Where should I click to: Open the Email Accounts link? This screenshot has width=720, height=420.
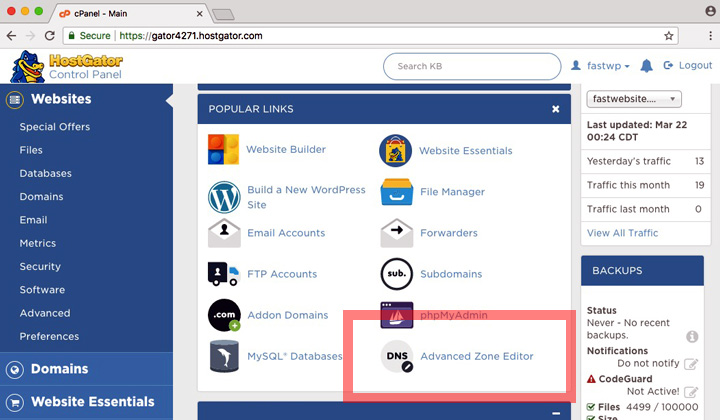coord(286,233)
